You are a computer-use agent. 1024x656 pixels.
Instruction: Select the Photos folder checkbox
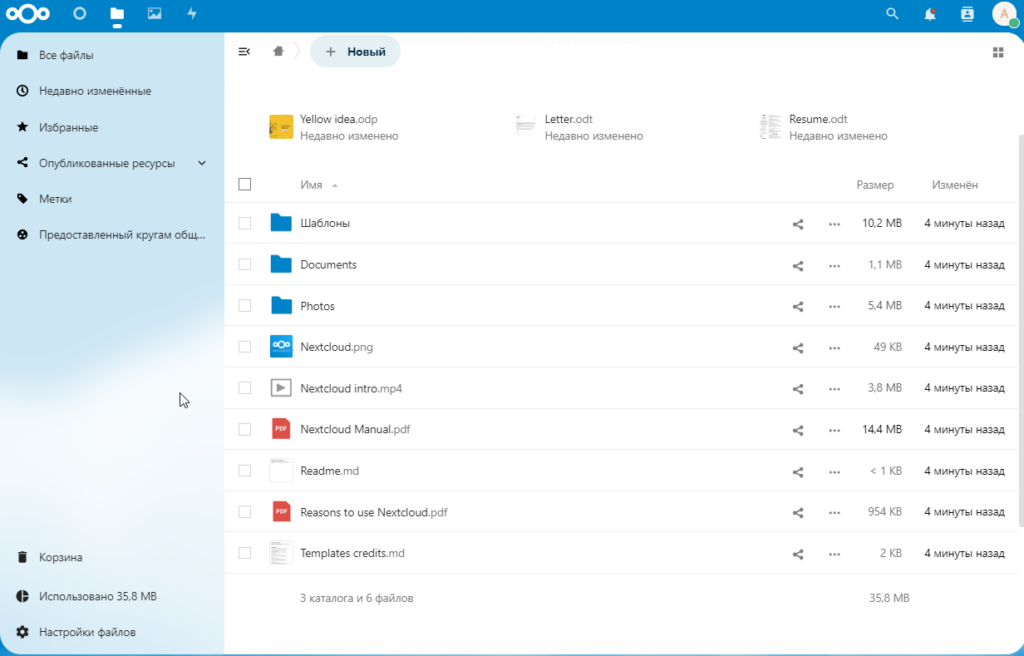point(245,306)
